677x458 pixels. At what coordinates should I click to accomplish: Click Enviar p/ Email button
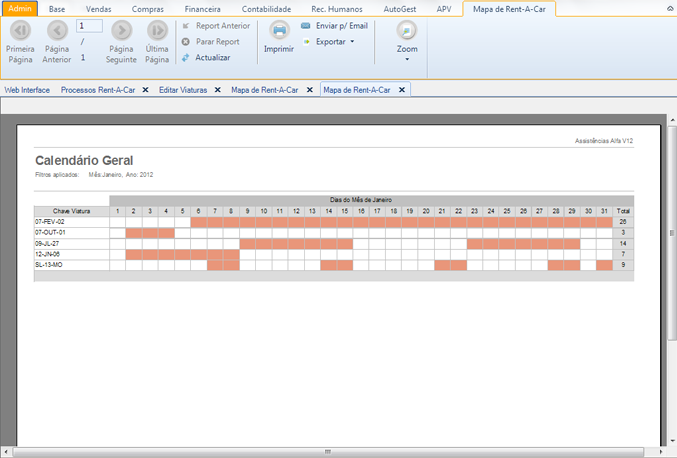pyautogui.click(x=334, y=25)
